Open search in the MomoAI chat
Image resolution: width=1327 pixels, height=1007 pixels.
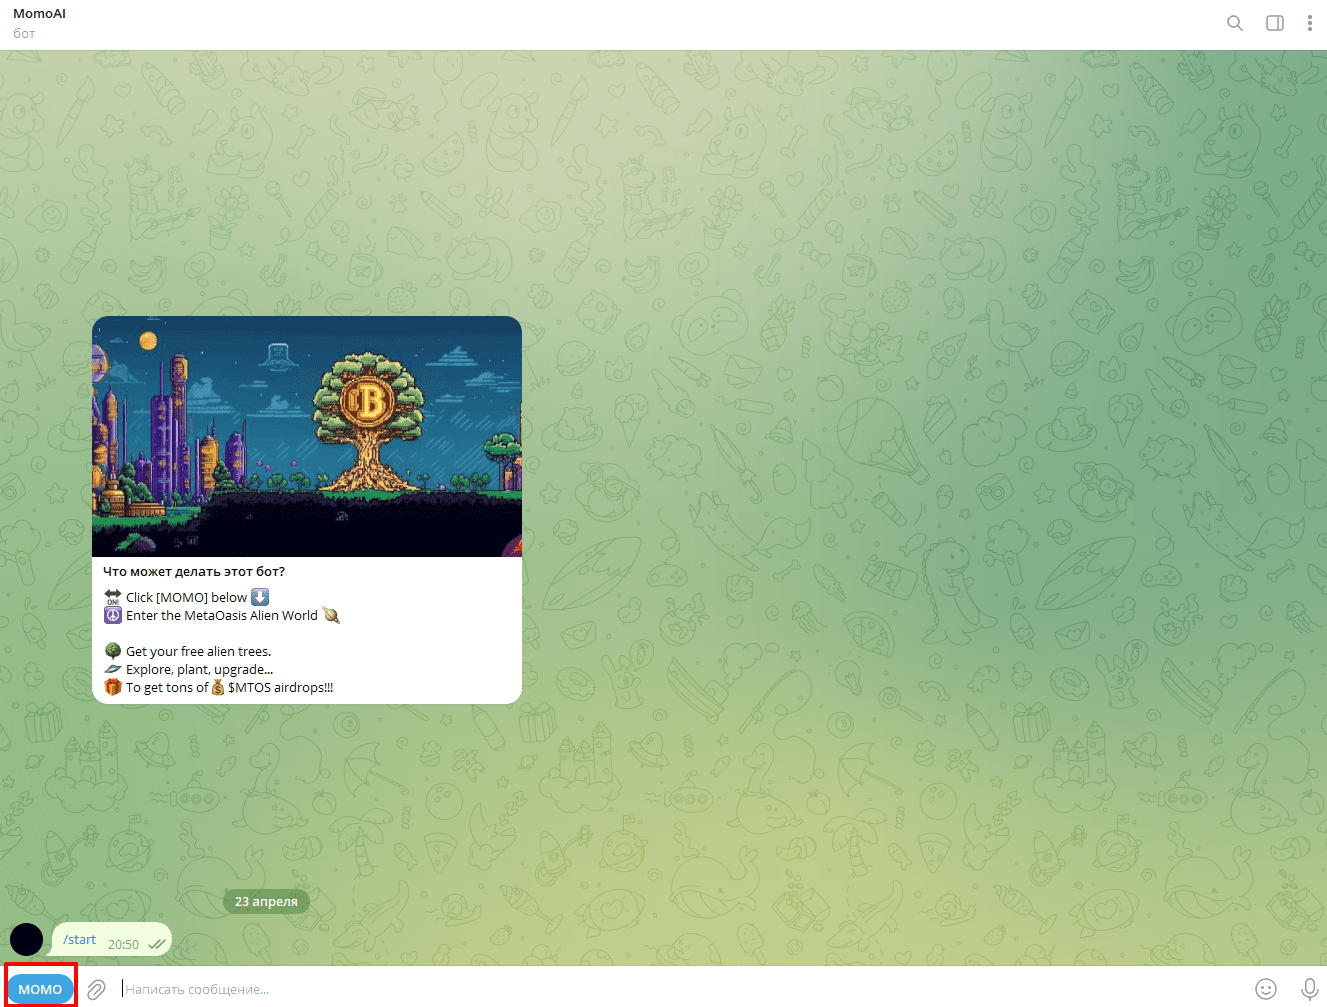(x=1235, y=23)
